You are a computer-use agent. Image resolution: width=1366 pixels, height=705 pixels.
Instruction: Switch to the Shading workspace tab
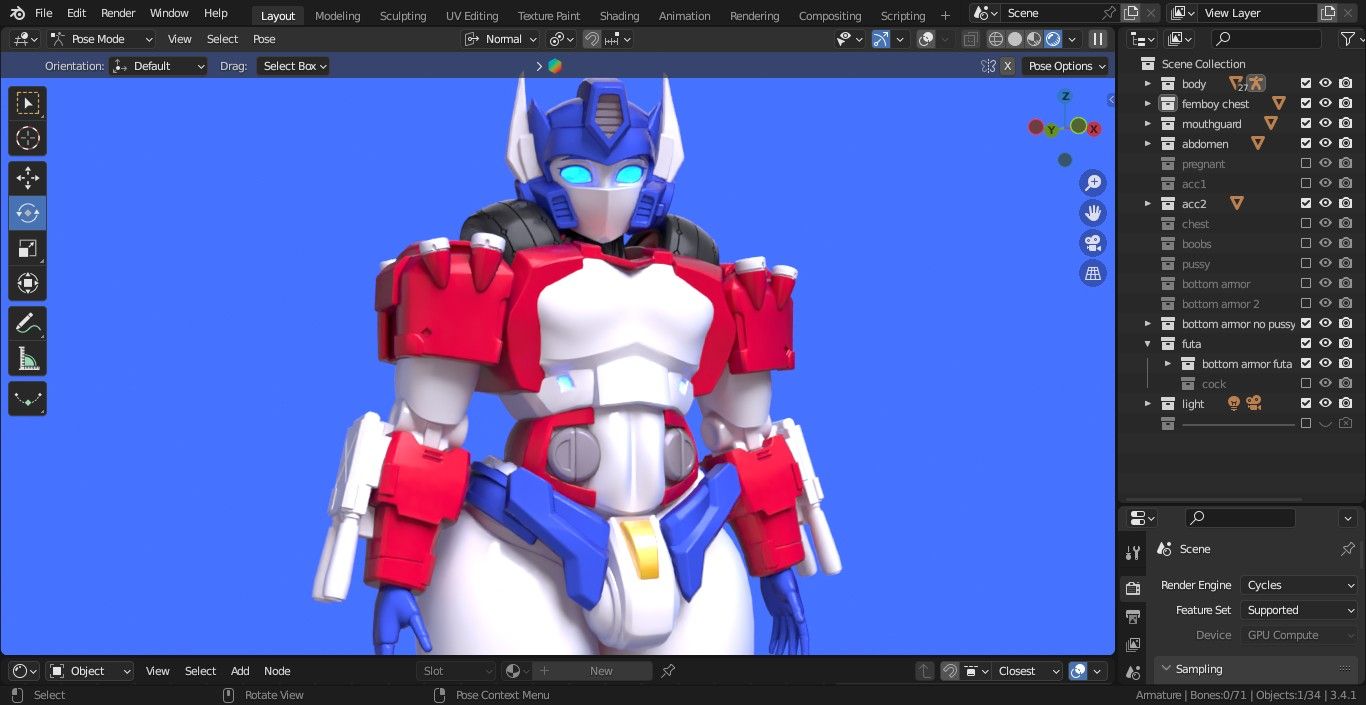[619, 16]
